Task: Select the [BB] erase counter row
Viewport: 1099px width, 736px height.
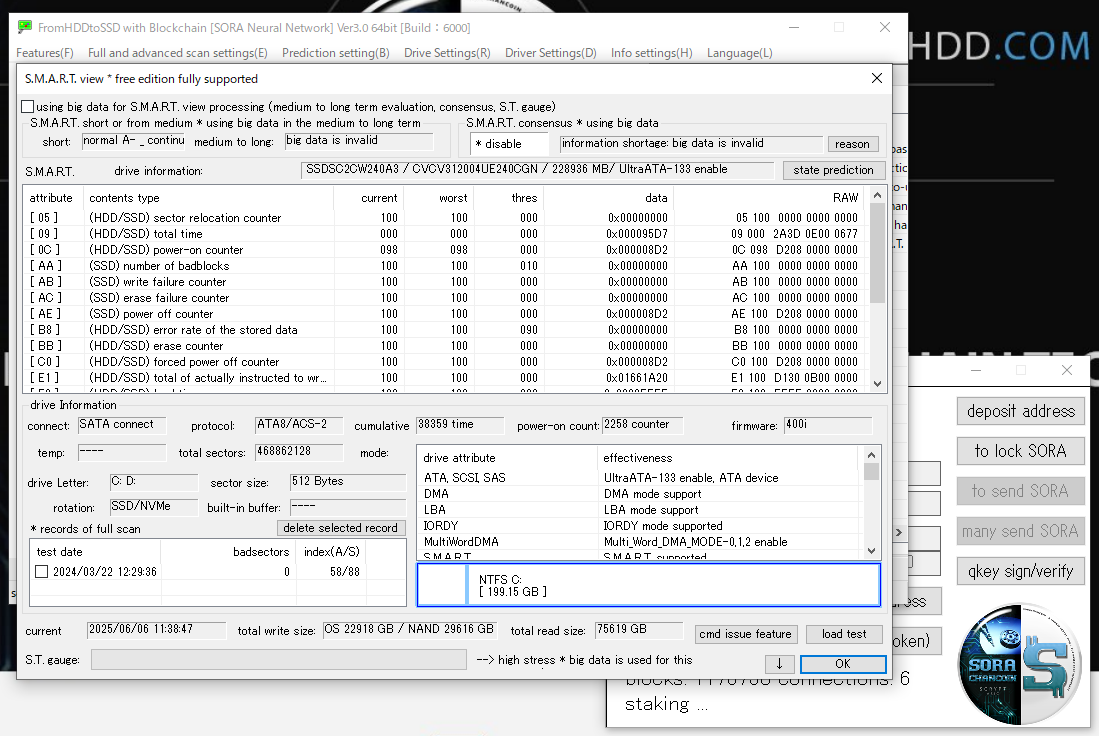Action: 446,346
